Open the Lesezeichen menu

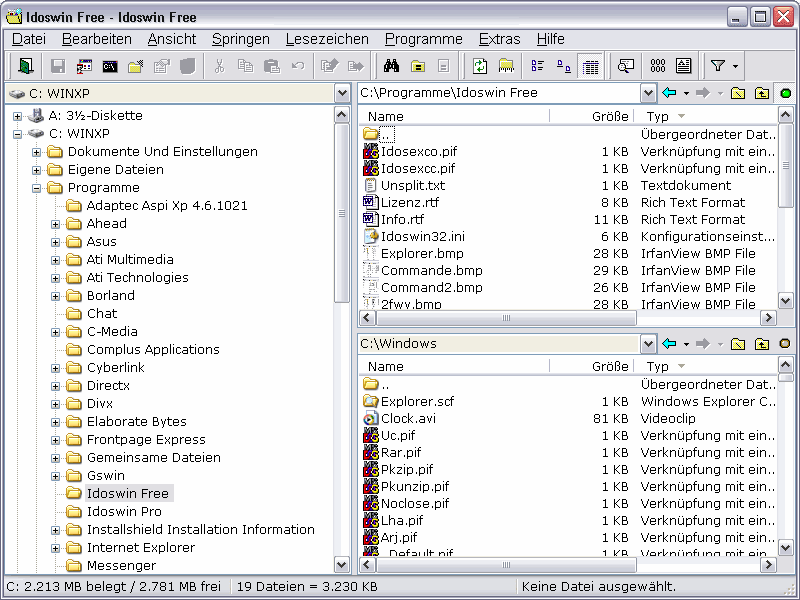coord(327,39)
